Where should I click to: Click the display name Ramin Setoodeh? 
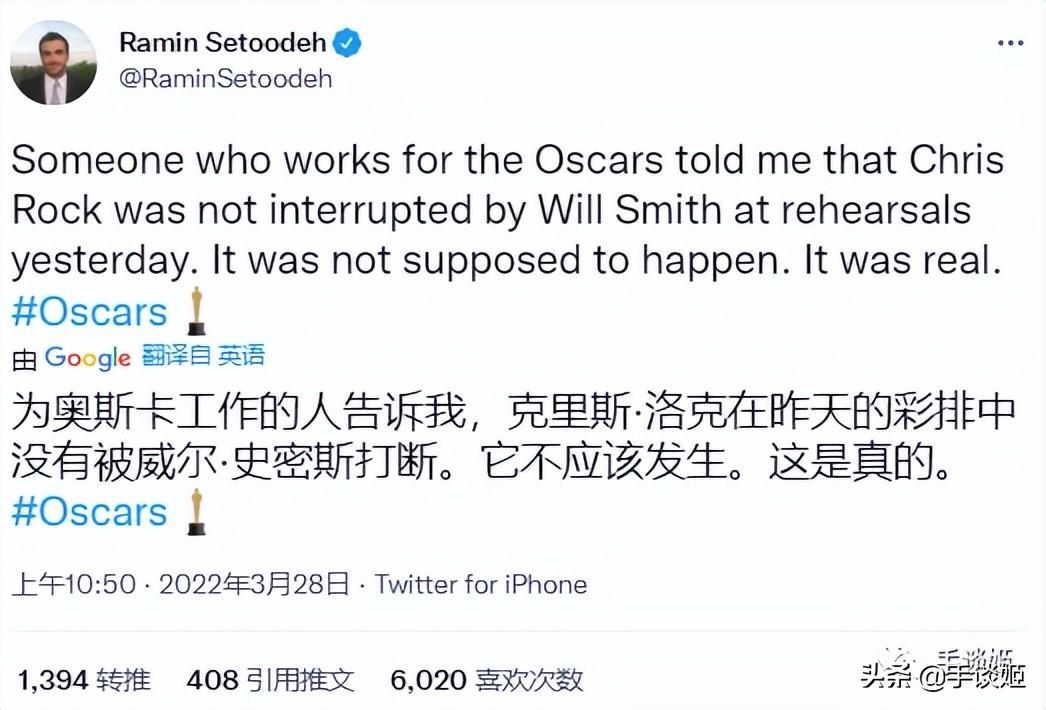(224, 43)
